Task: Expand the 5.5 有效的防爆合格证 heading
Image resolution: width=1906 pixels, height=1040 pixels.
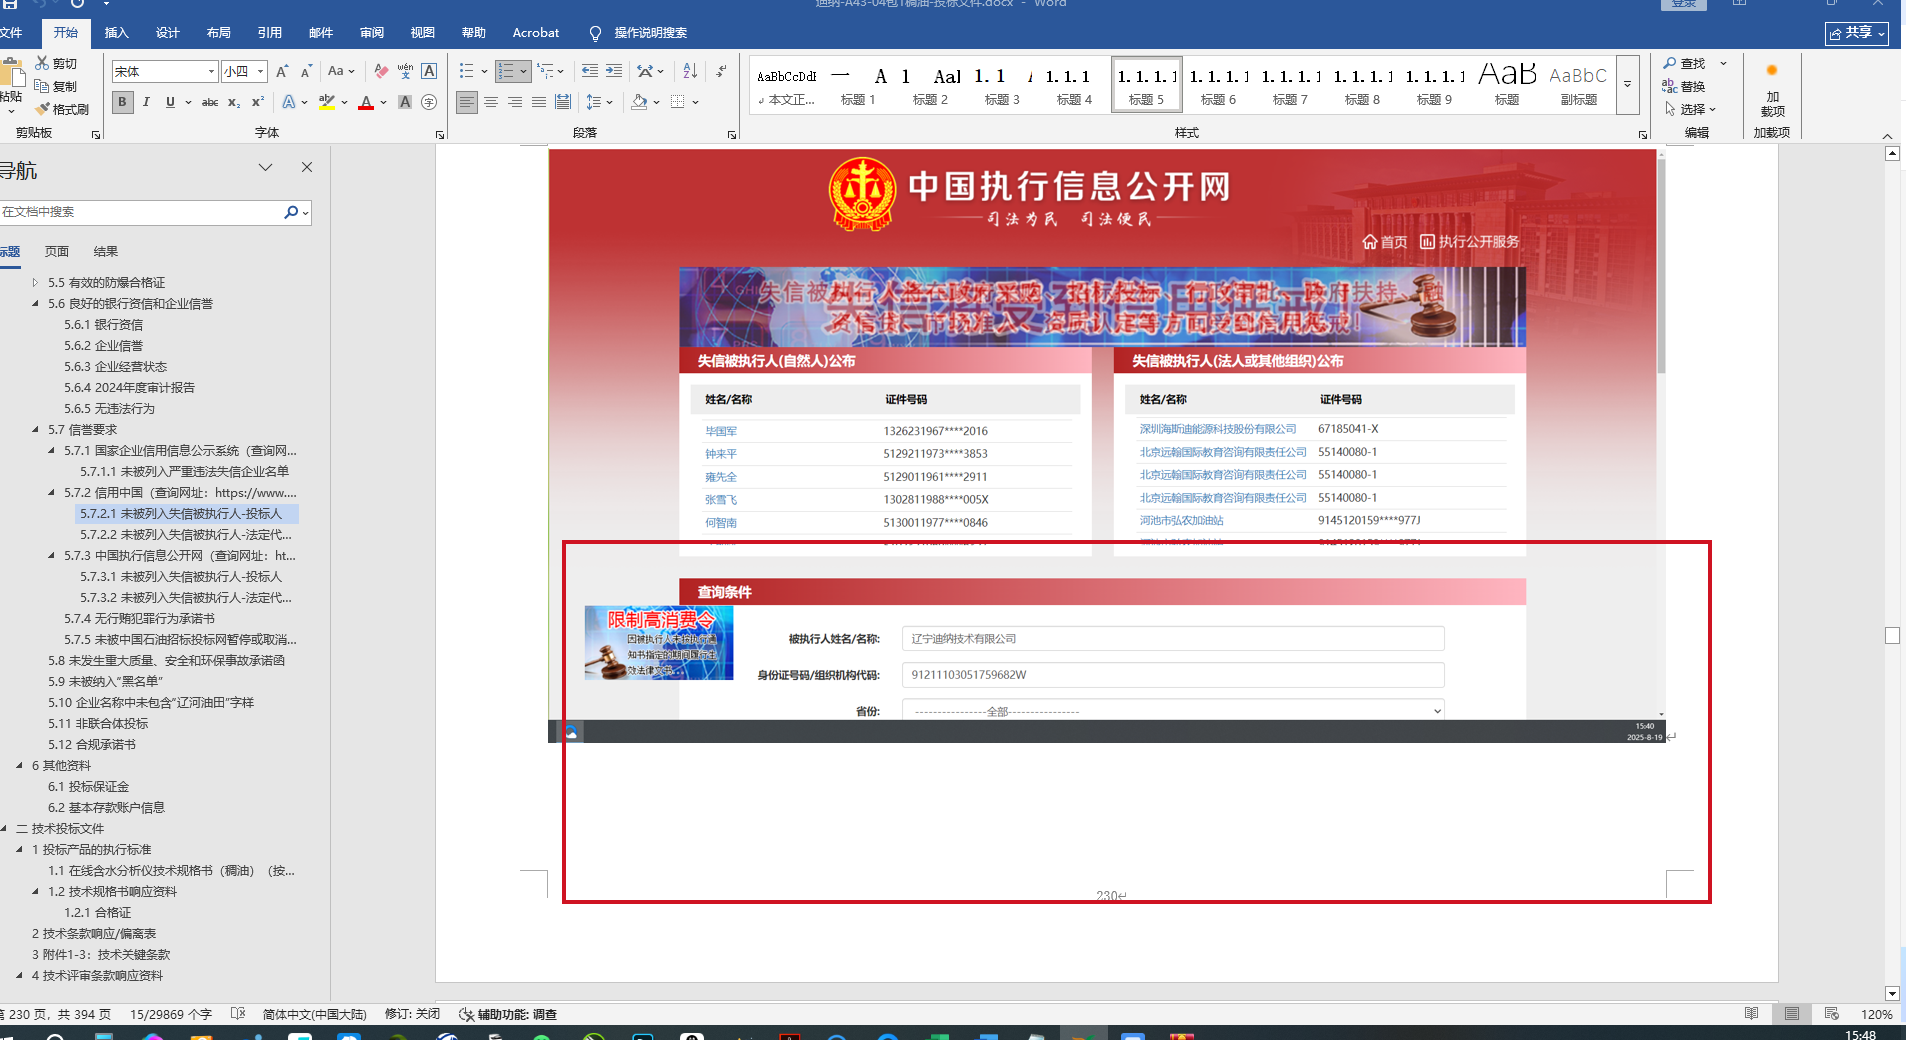Action: (x=36, y=282)
